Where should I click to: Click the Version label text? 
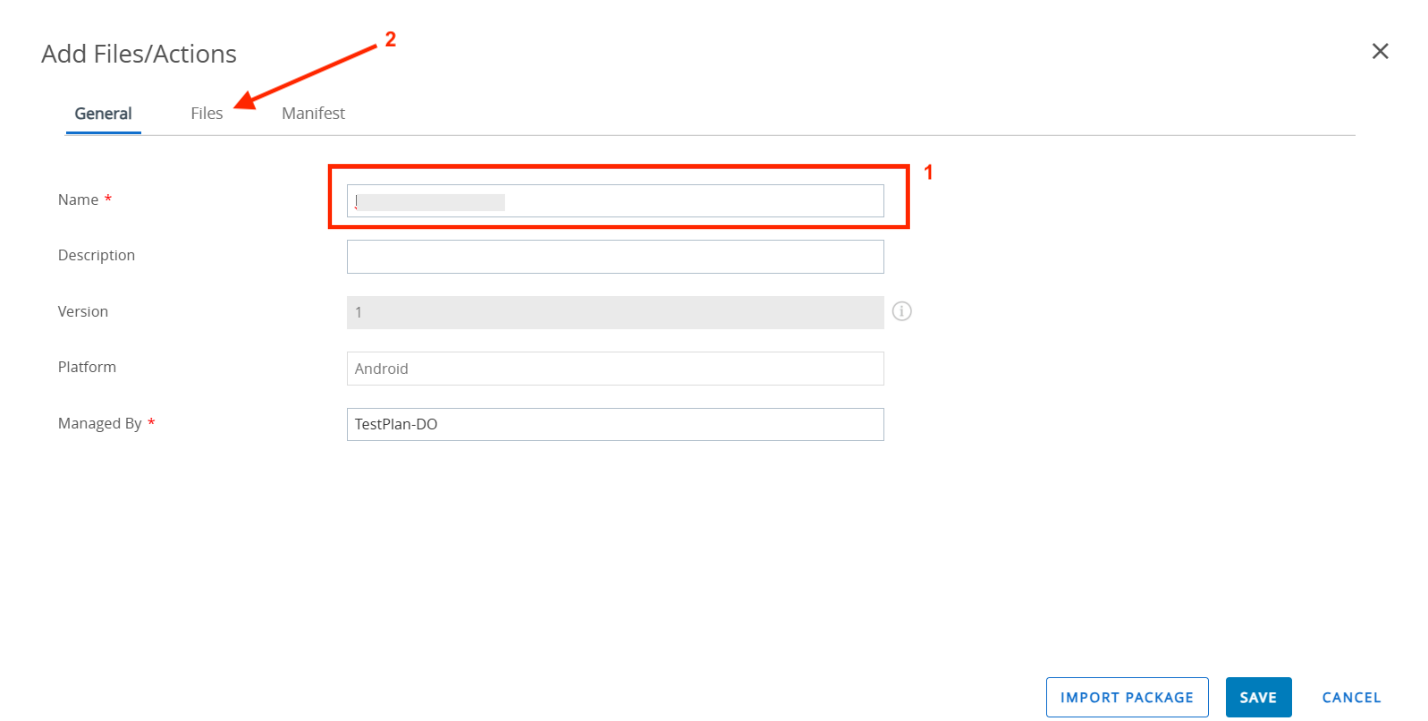coord(83,311)
